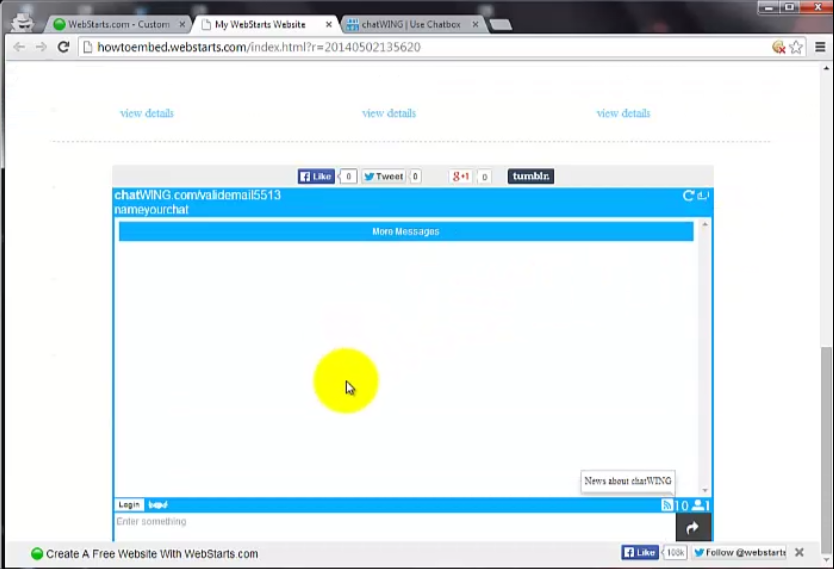Click the page scrollbar up arrow
The image size is (834, 569).
point(826,68)
